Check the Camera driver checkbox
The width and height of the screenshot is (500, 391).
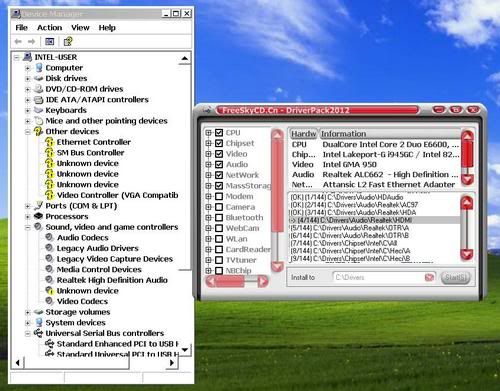[x=219, y=207]
